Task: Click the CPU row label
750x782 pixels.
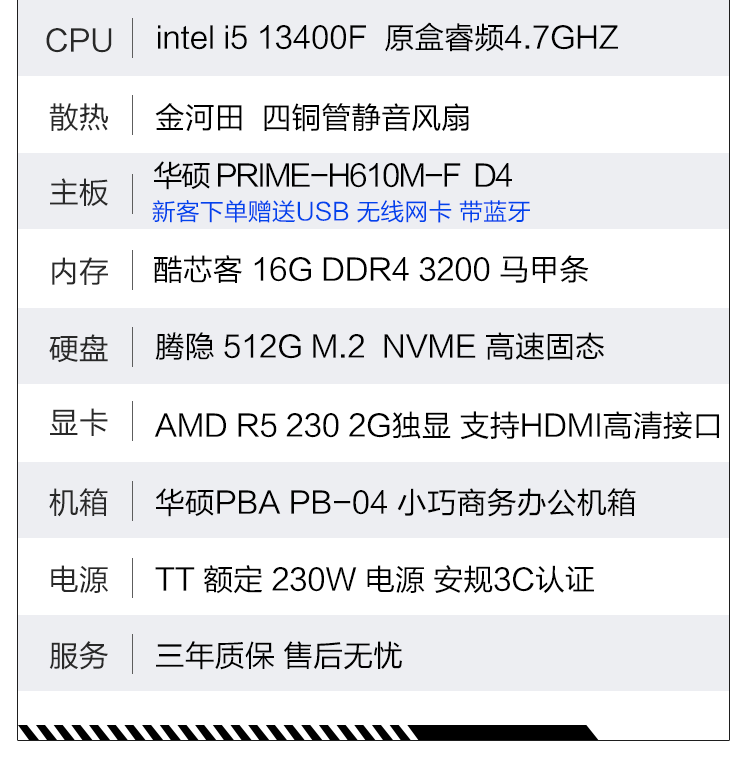Action: 78,40
